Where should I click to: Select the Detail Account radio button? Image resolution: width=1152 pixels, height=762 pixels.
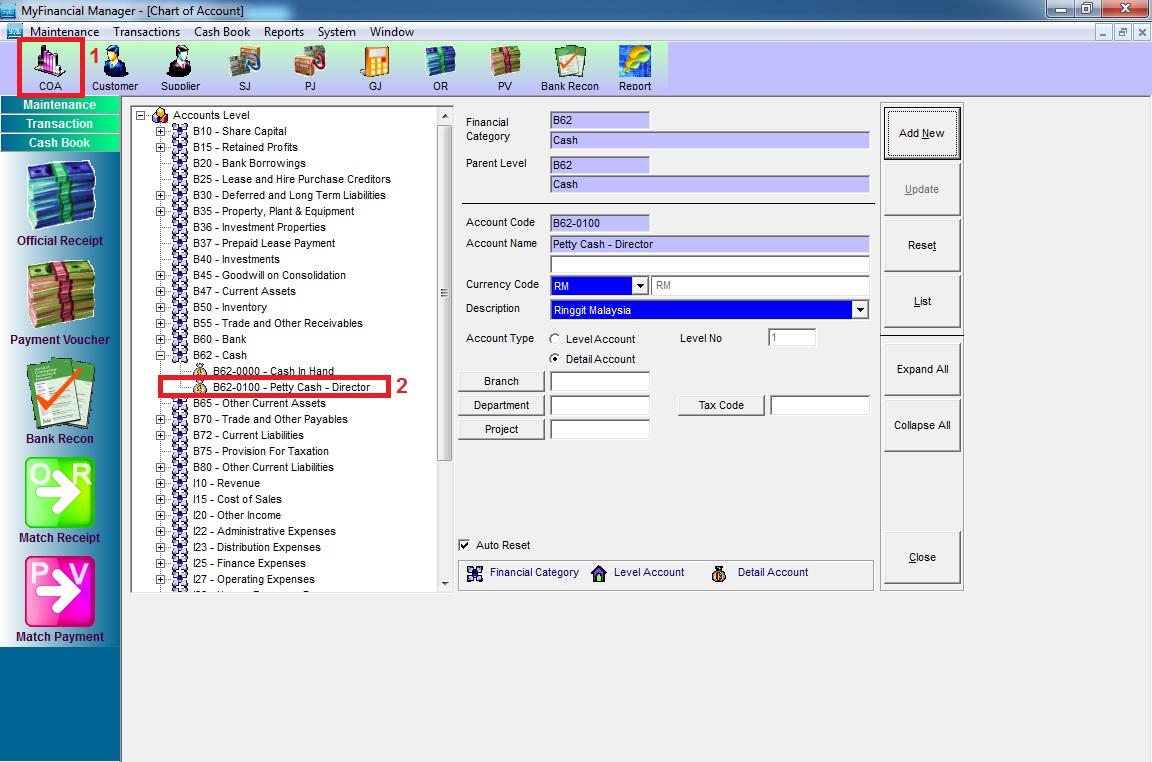point(555,359)
